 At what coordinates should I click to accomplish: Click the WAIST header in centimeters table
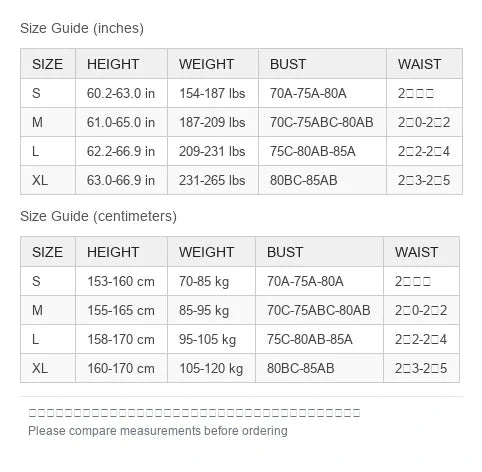pos(421,252)
